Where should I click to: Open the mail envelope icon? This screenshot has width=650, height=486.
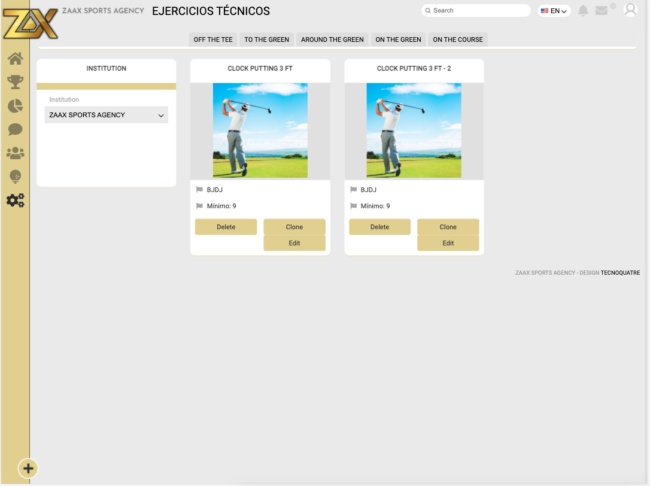coord(602,11)
